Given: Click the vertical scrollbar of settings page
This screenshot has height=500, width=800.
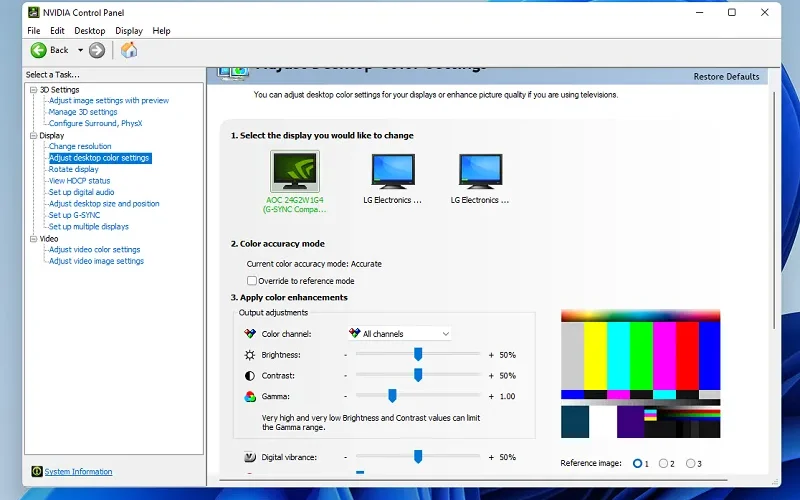Looking at the screenshot, I should [774, 209].
